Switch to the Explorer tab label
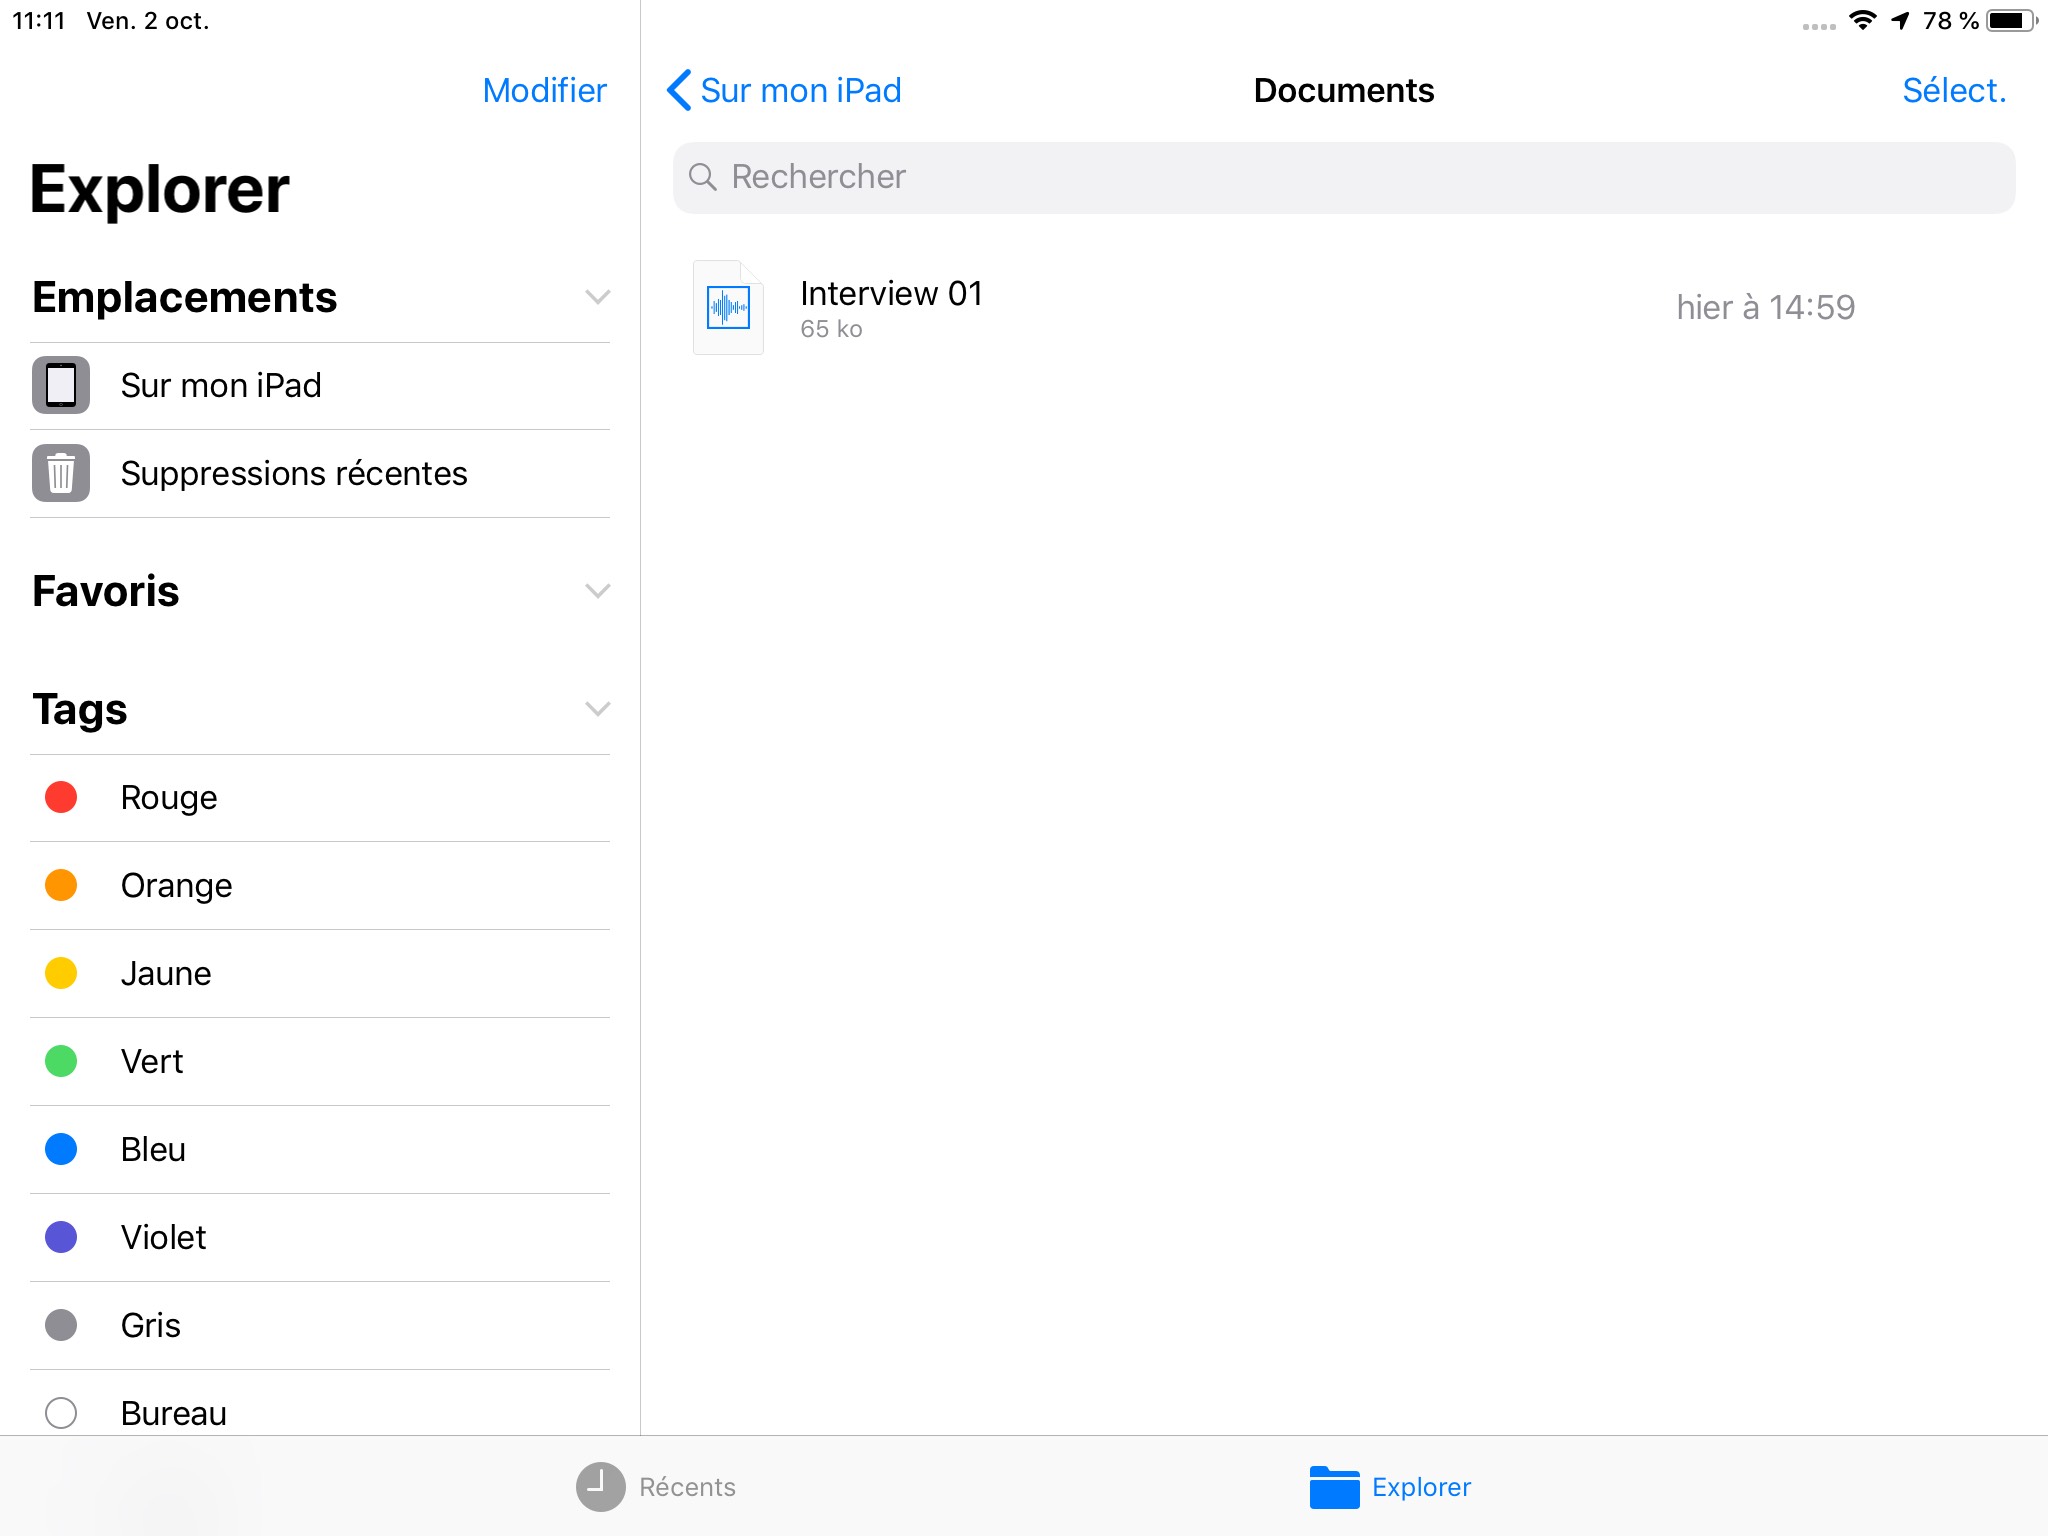 (x=1421, y=1487)
